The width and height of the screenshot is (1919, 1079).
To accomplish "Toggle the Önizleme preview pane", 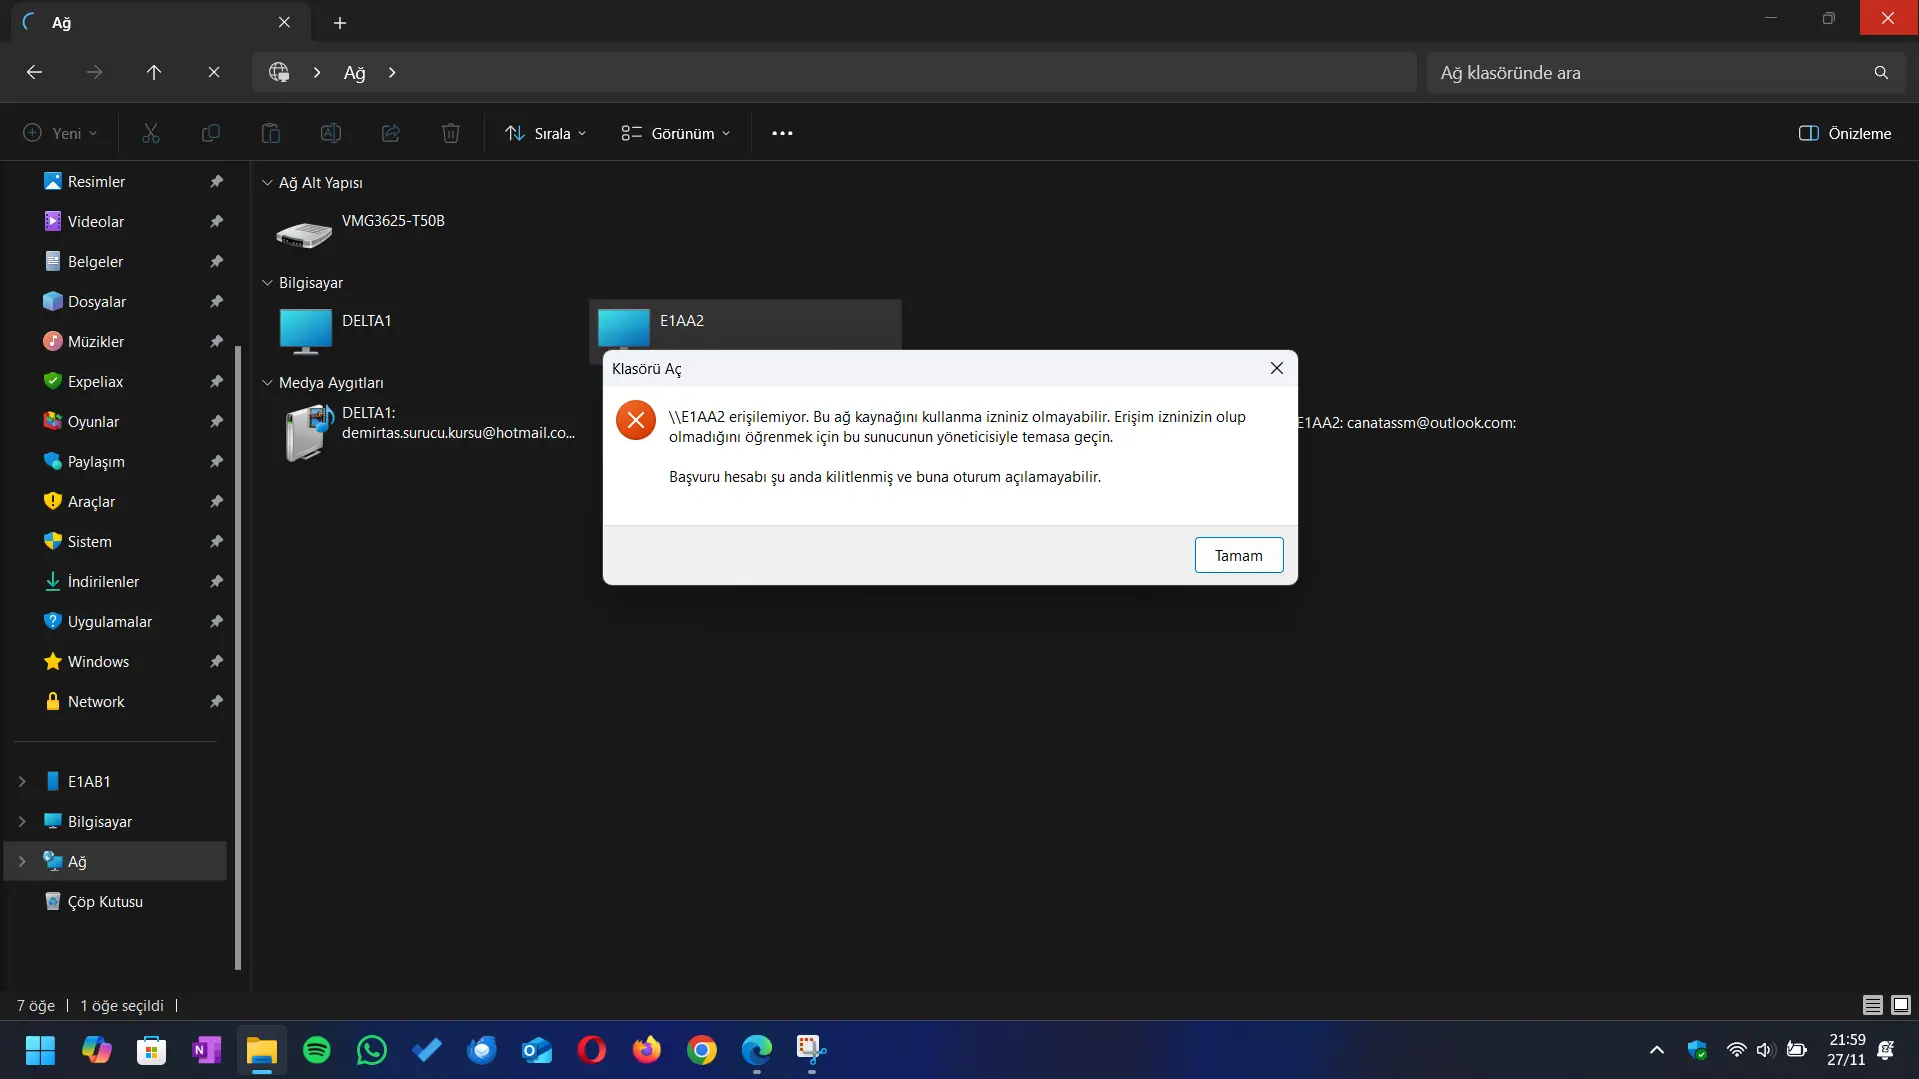I will tap(1845, 133).
